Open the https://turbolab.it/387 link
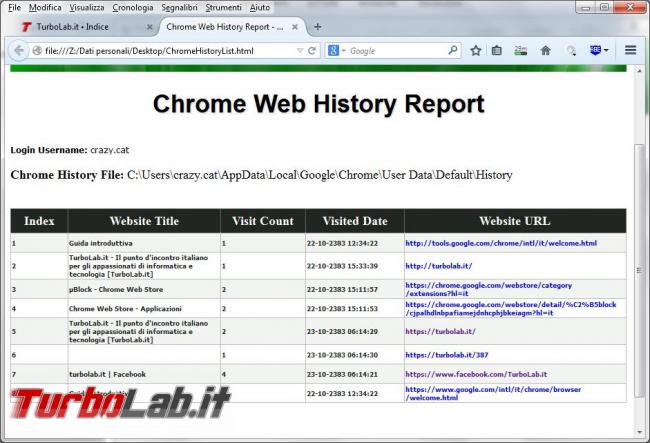The image size is (650, 443). [x=446, y=355]
